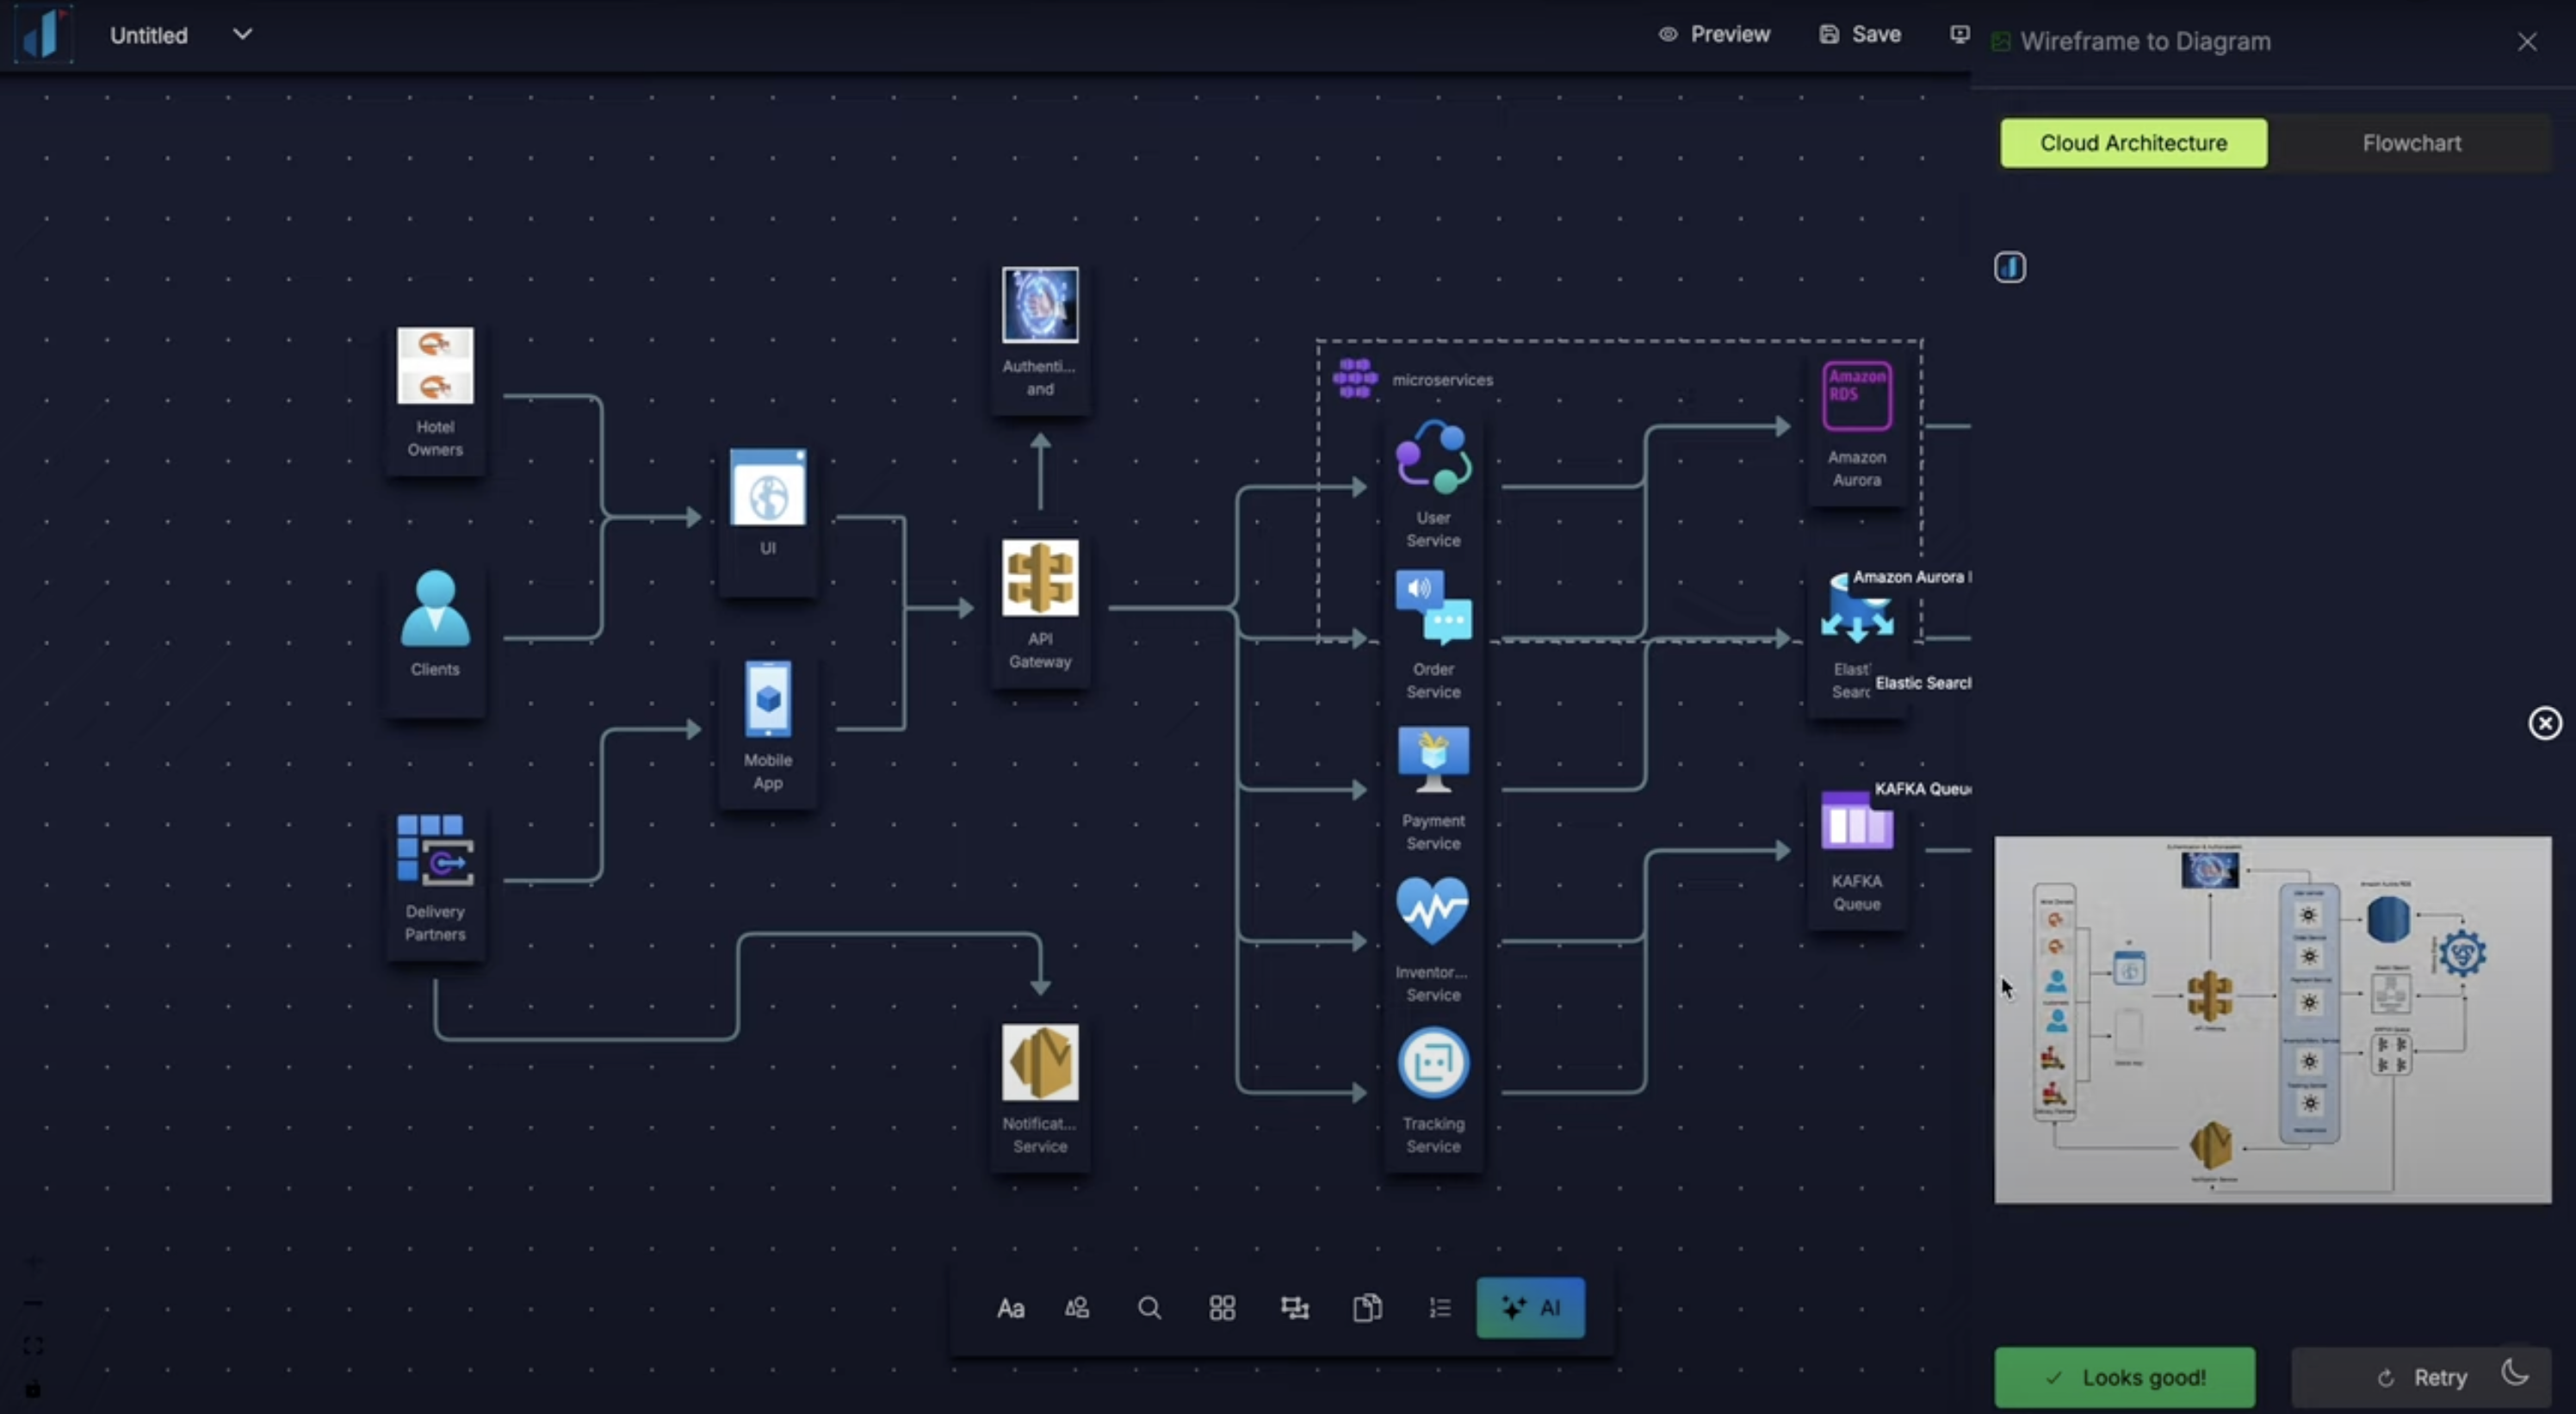
Task: Click the presentation icon next to Save
Action: (x=1959, y=35)
